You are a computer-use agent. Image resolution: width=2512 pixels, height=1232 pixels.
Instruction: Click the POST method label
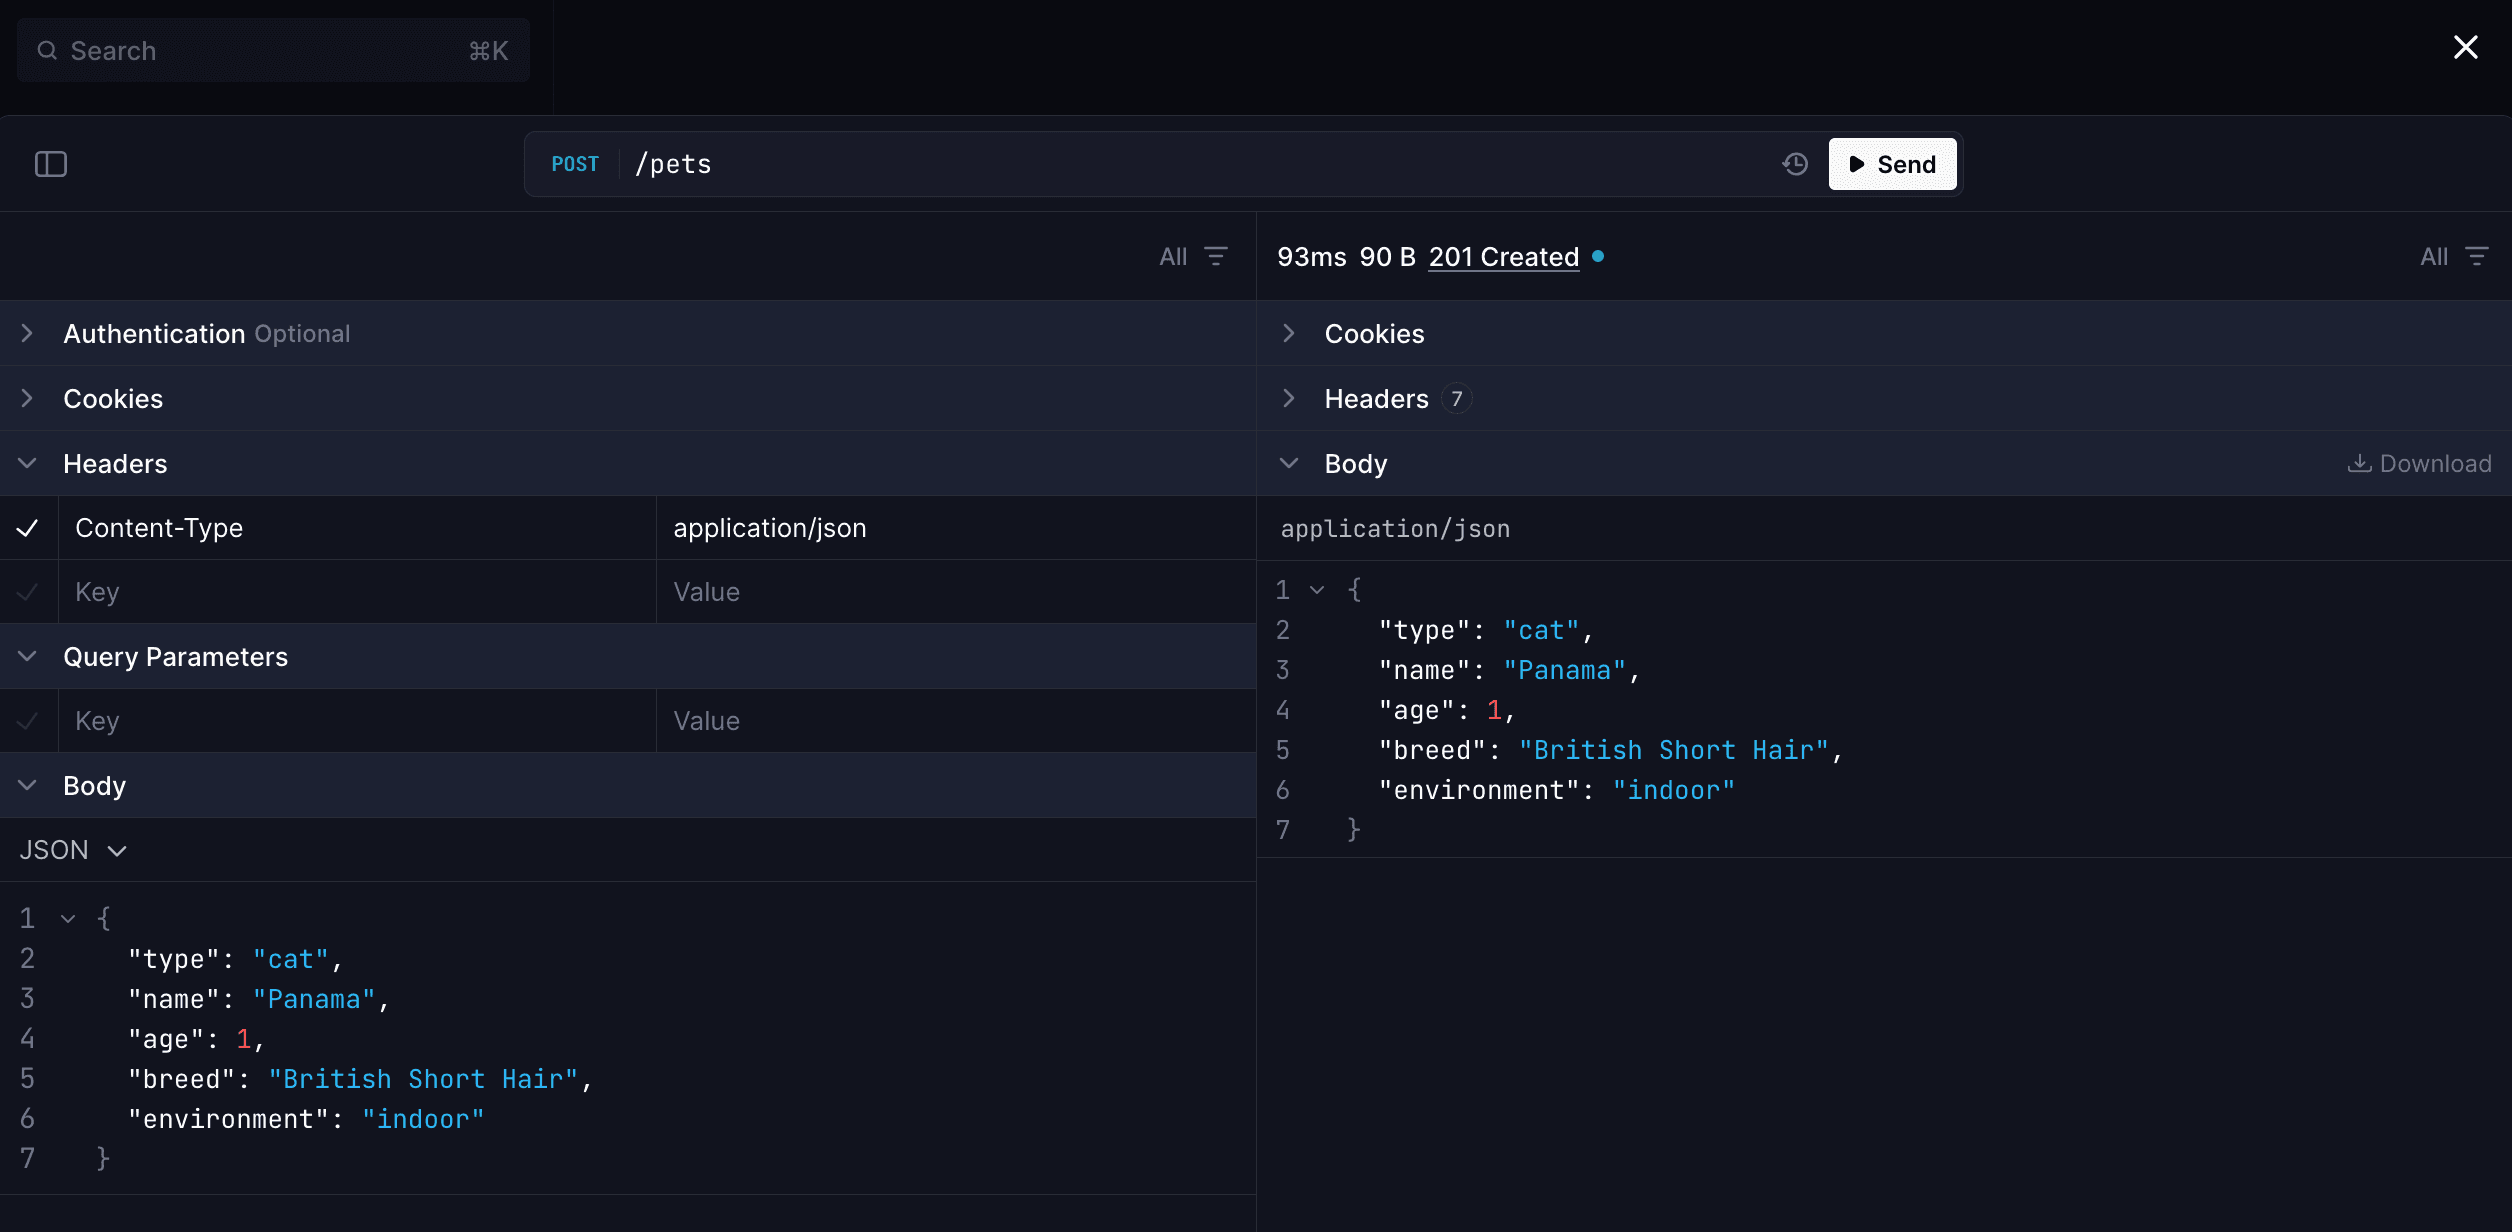[574, 163]
